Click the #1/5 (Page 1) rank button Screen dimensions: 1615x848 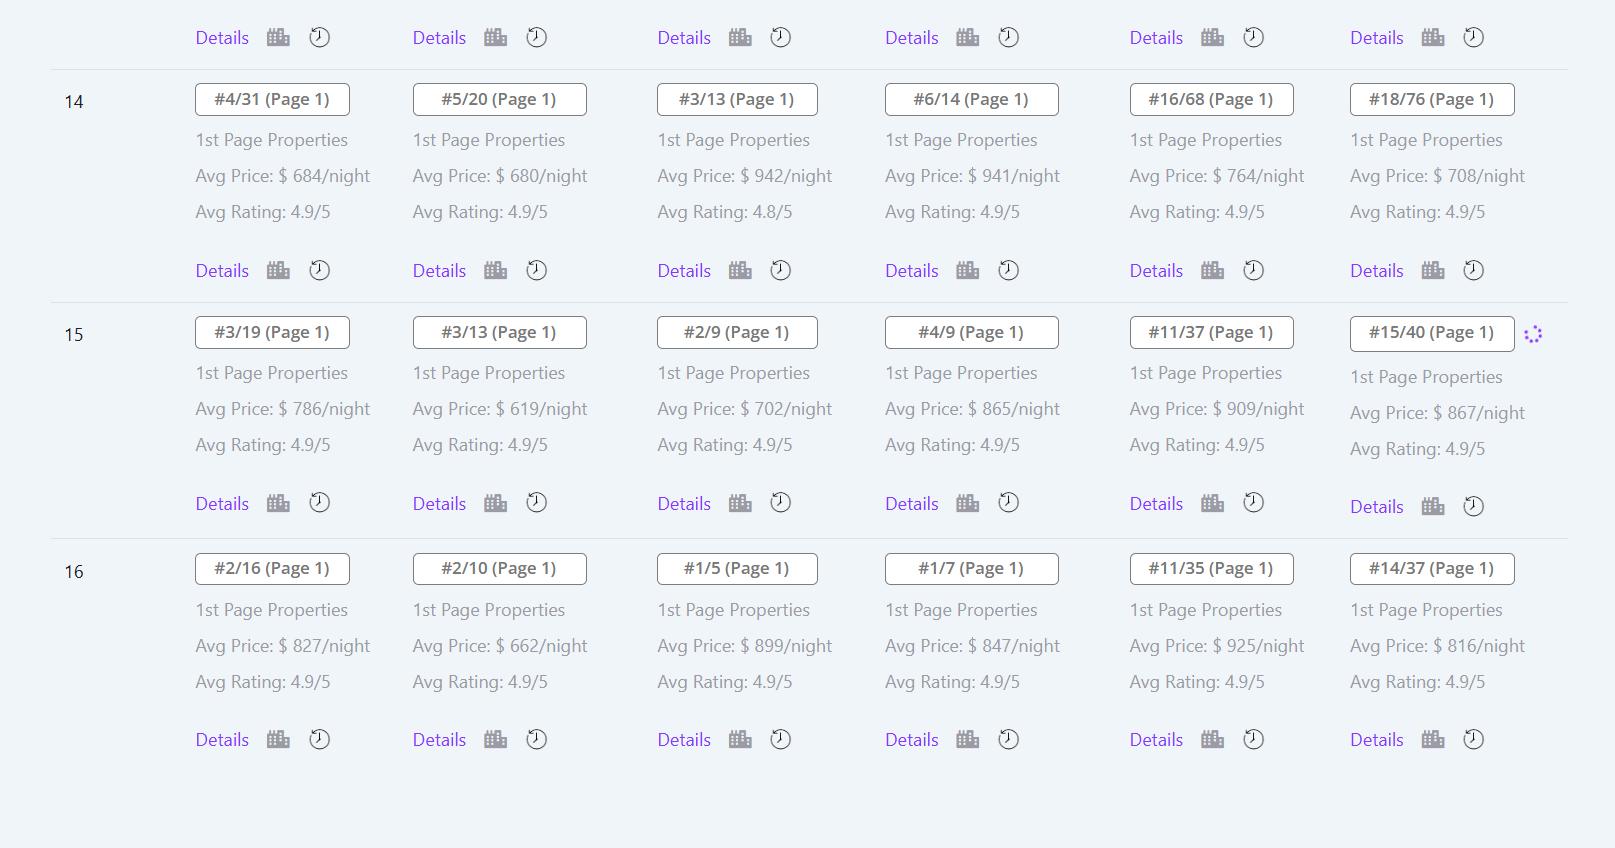coord(737,568)
